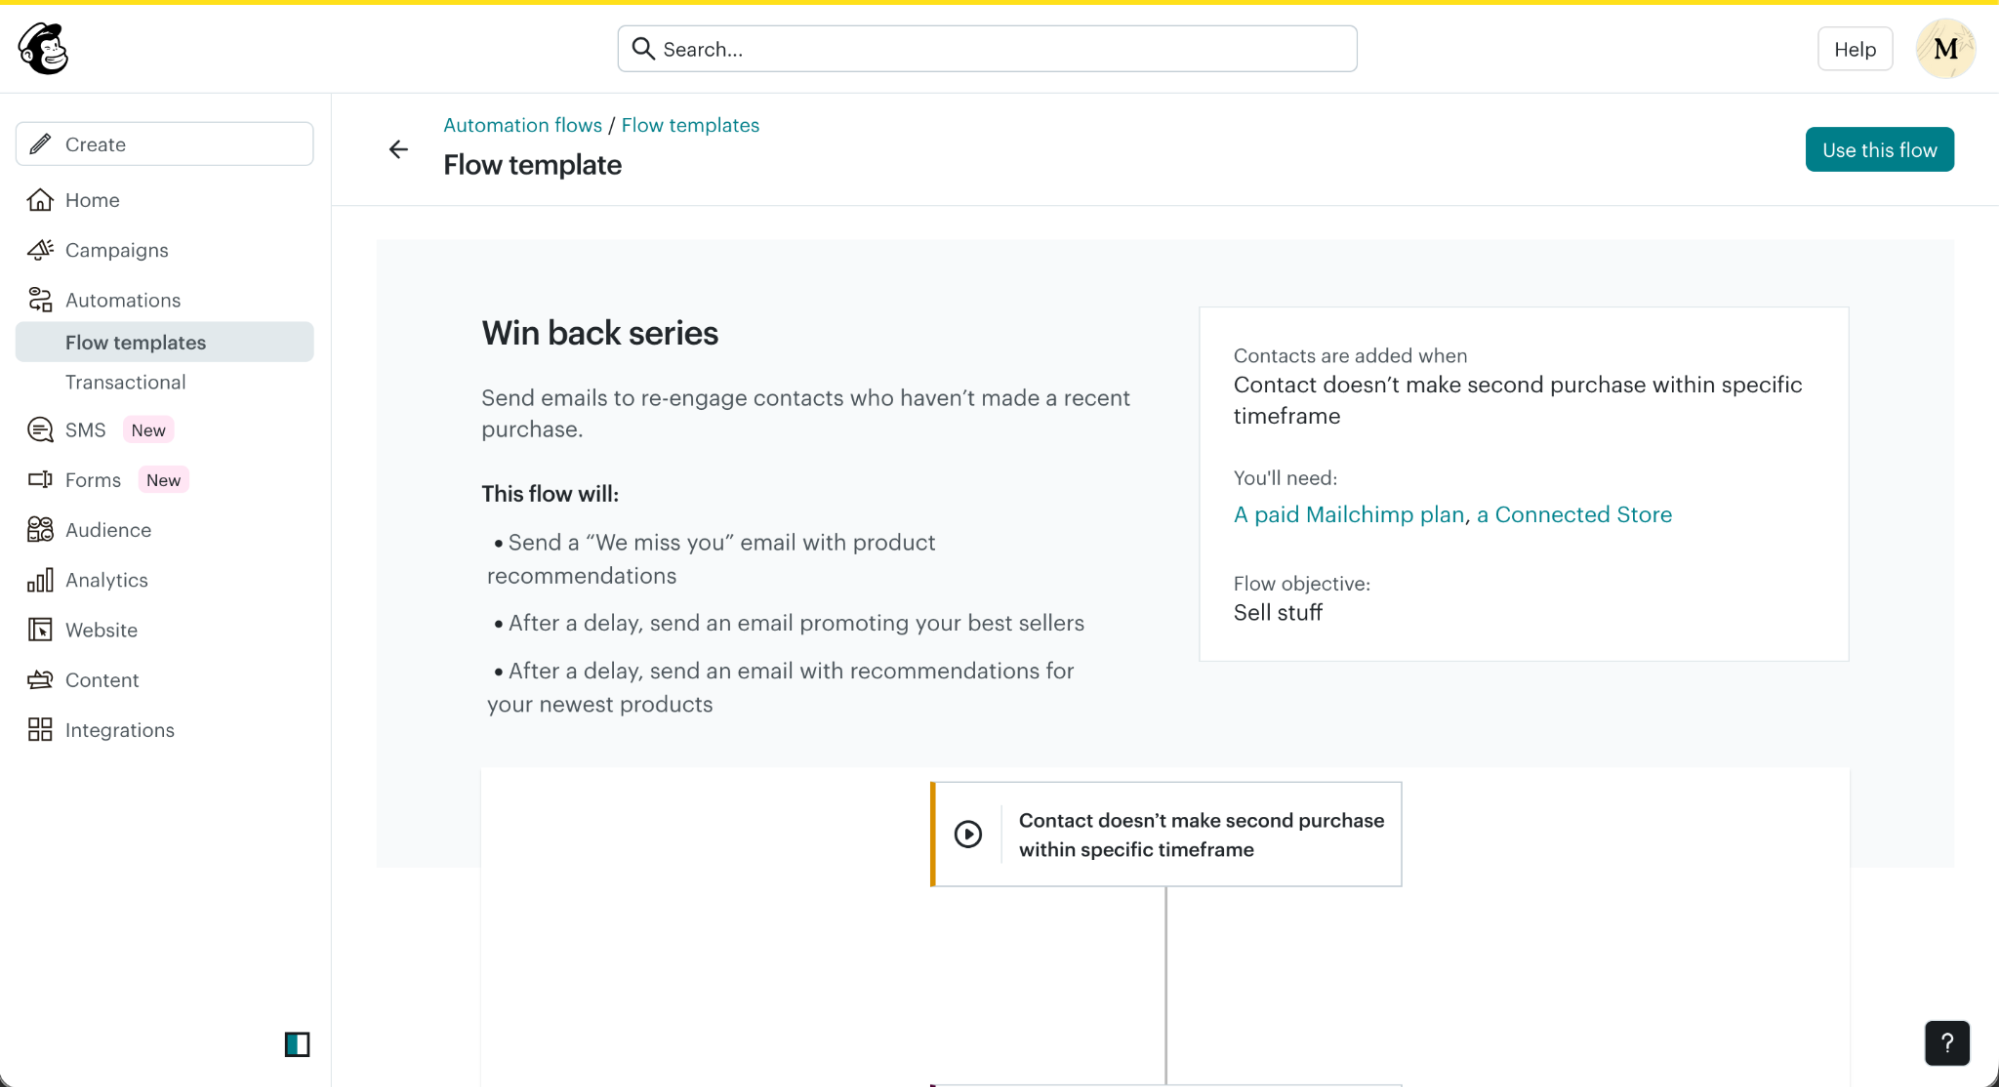This screenshot has width=1999, height=1088.
Task: Collapse the sidebar with the panel toggle
Action: click(298, 1044)
